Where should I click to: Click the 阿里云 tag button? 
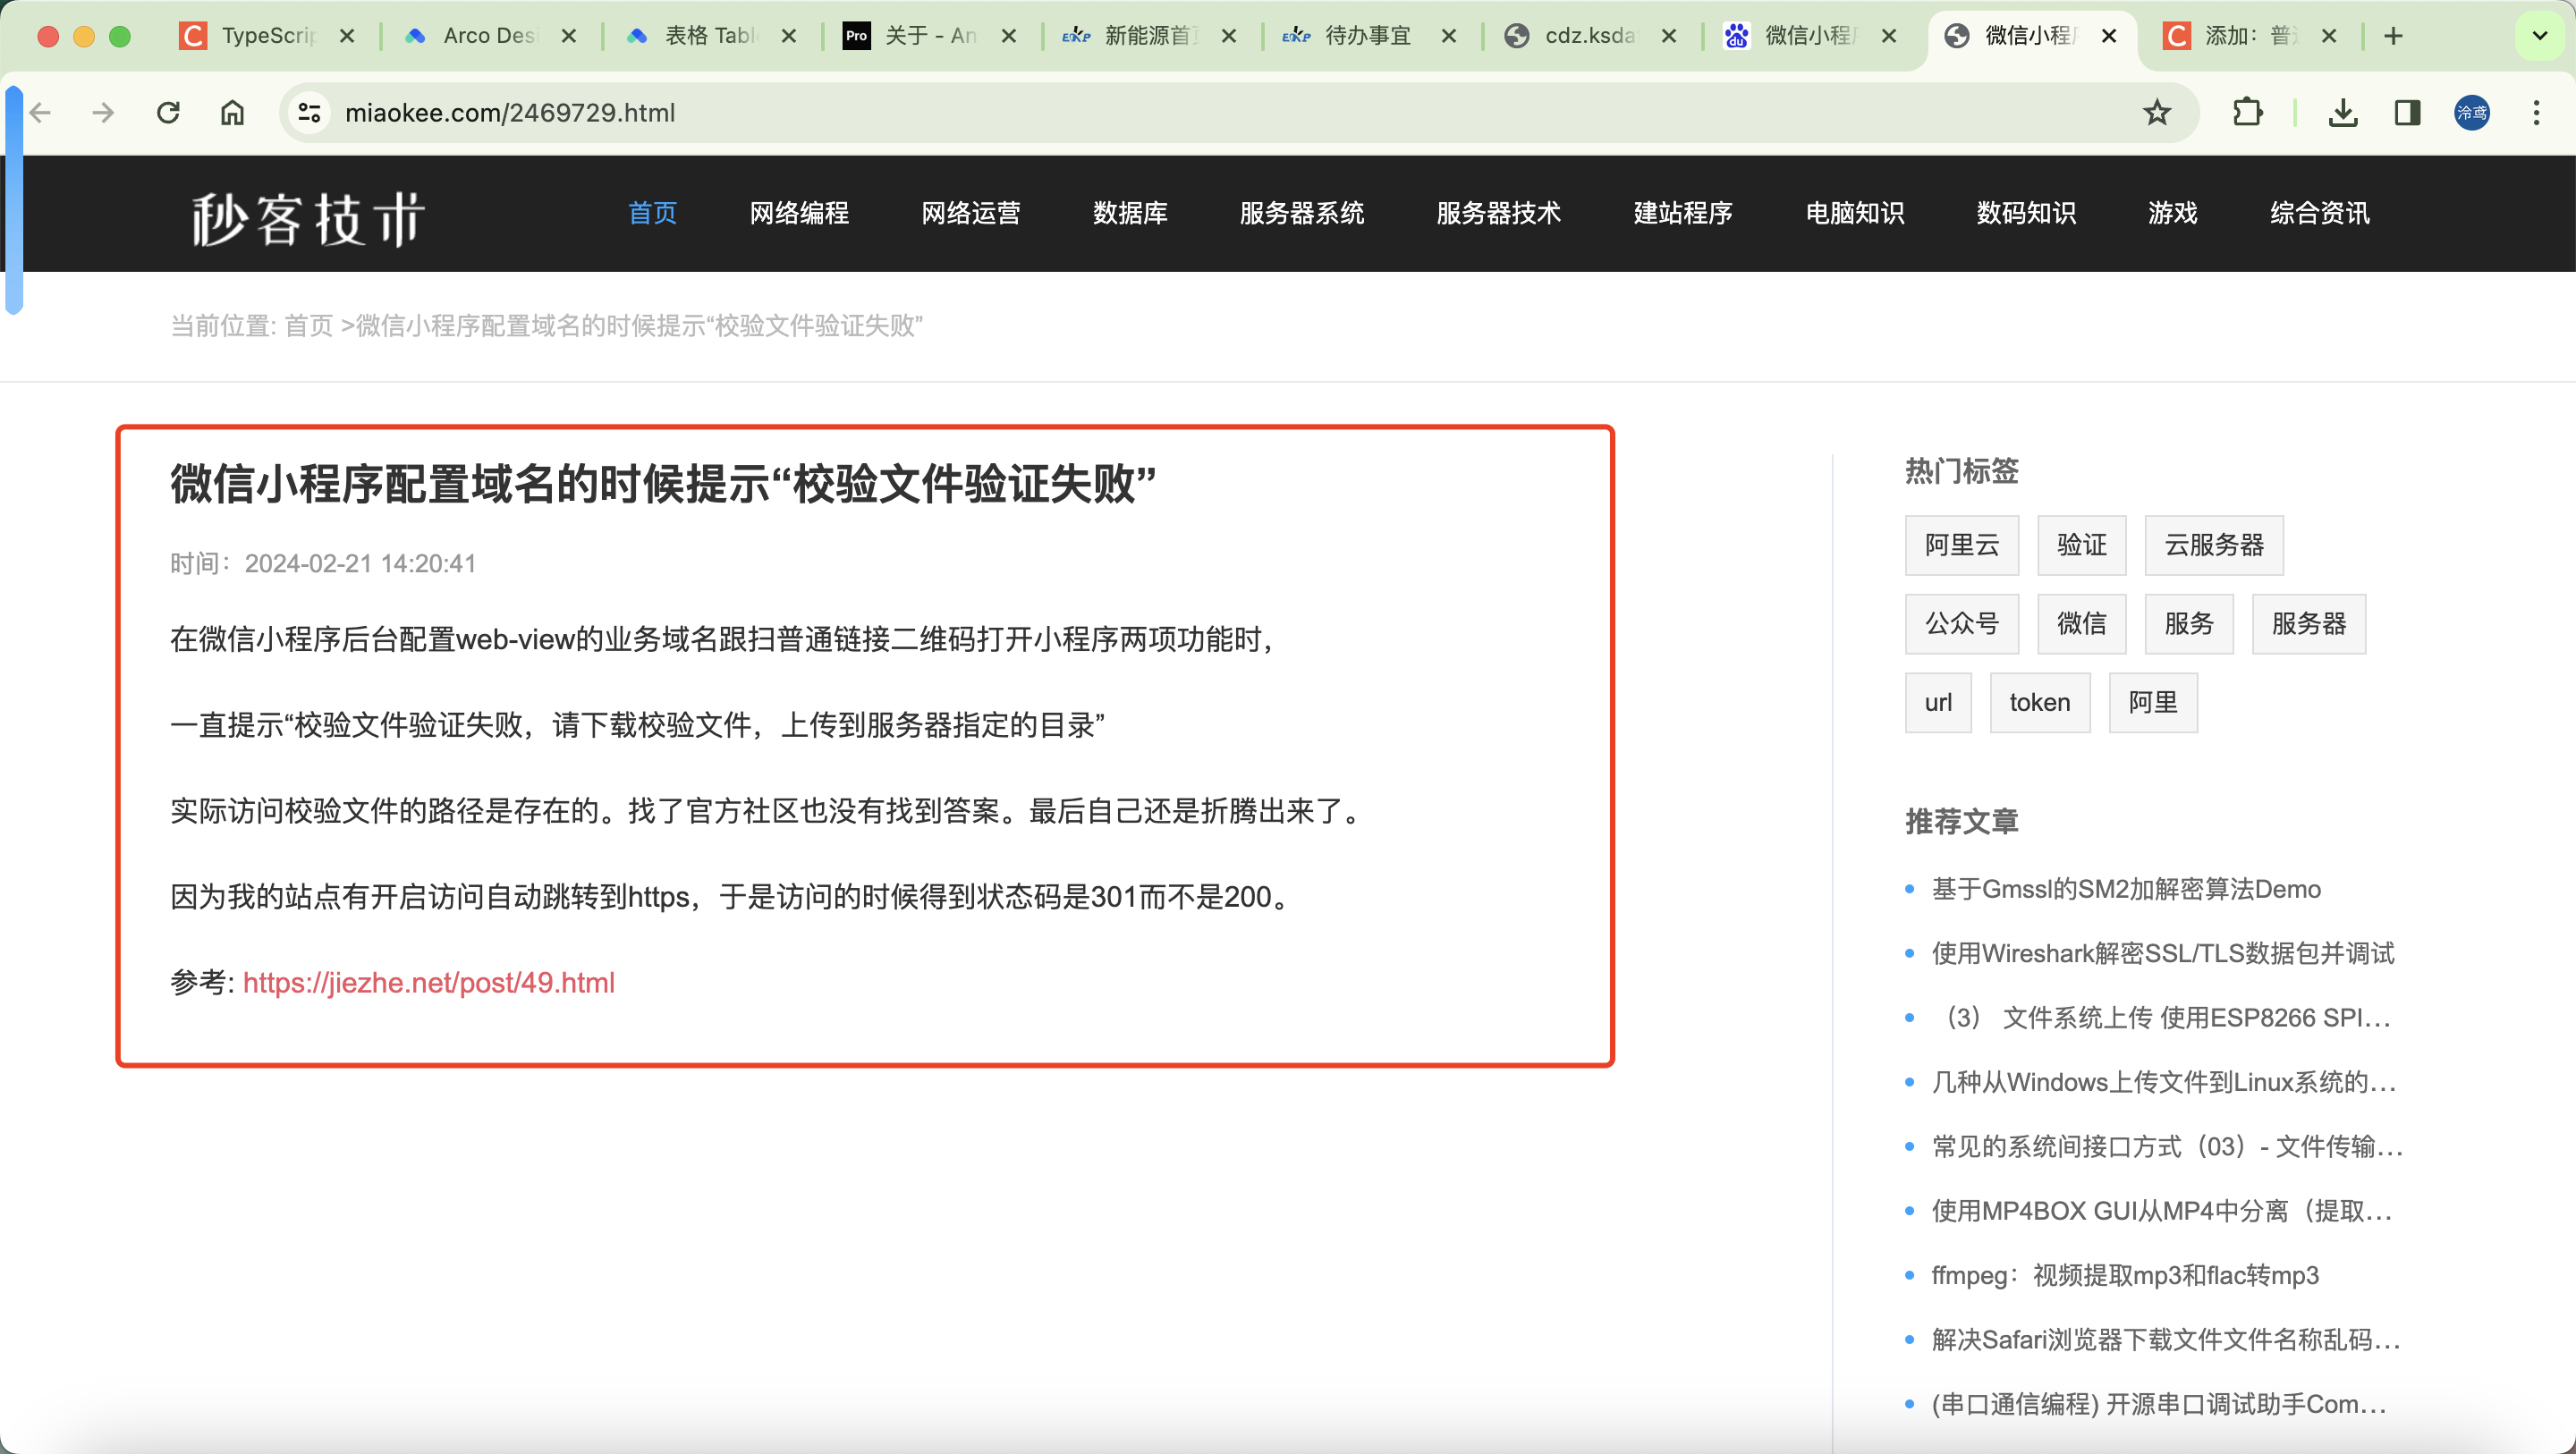[x=1961, y=545]
